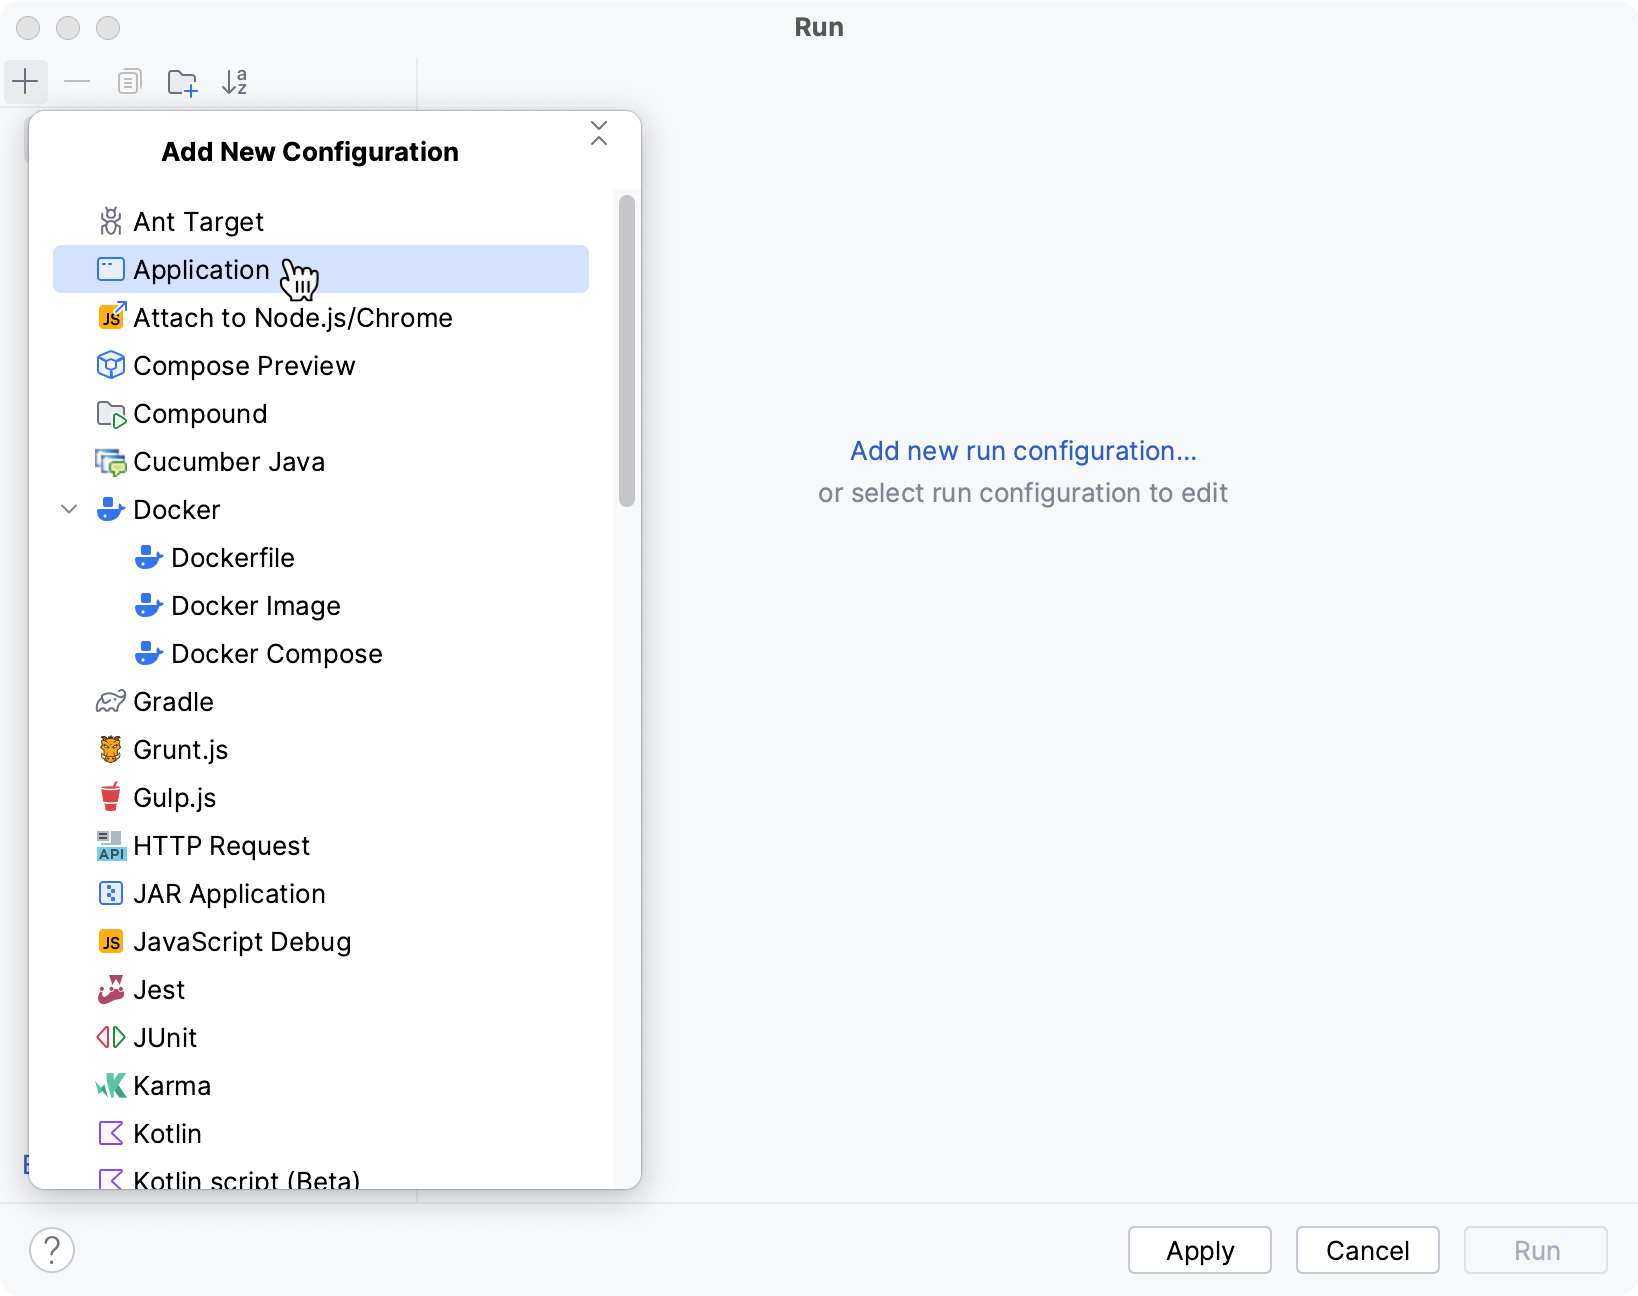
Task: Click the Cancel button
Action: [x=1368, y=1250]
